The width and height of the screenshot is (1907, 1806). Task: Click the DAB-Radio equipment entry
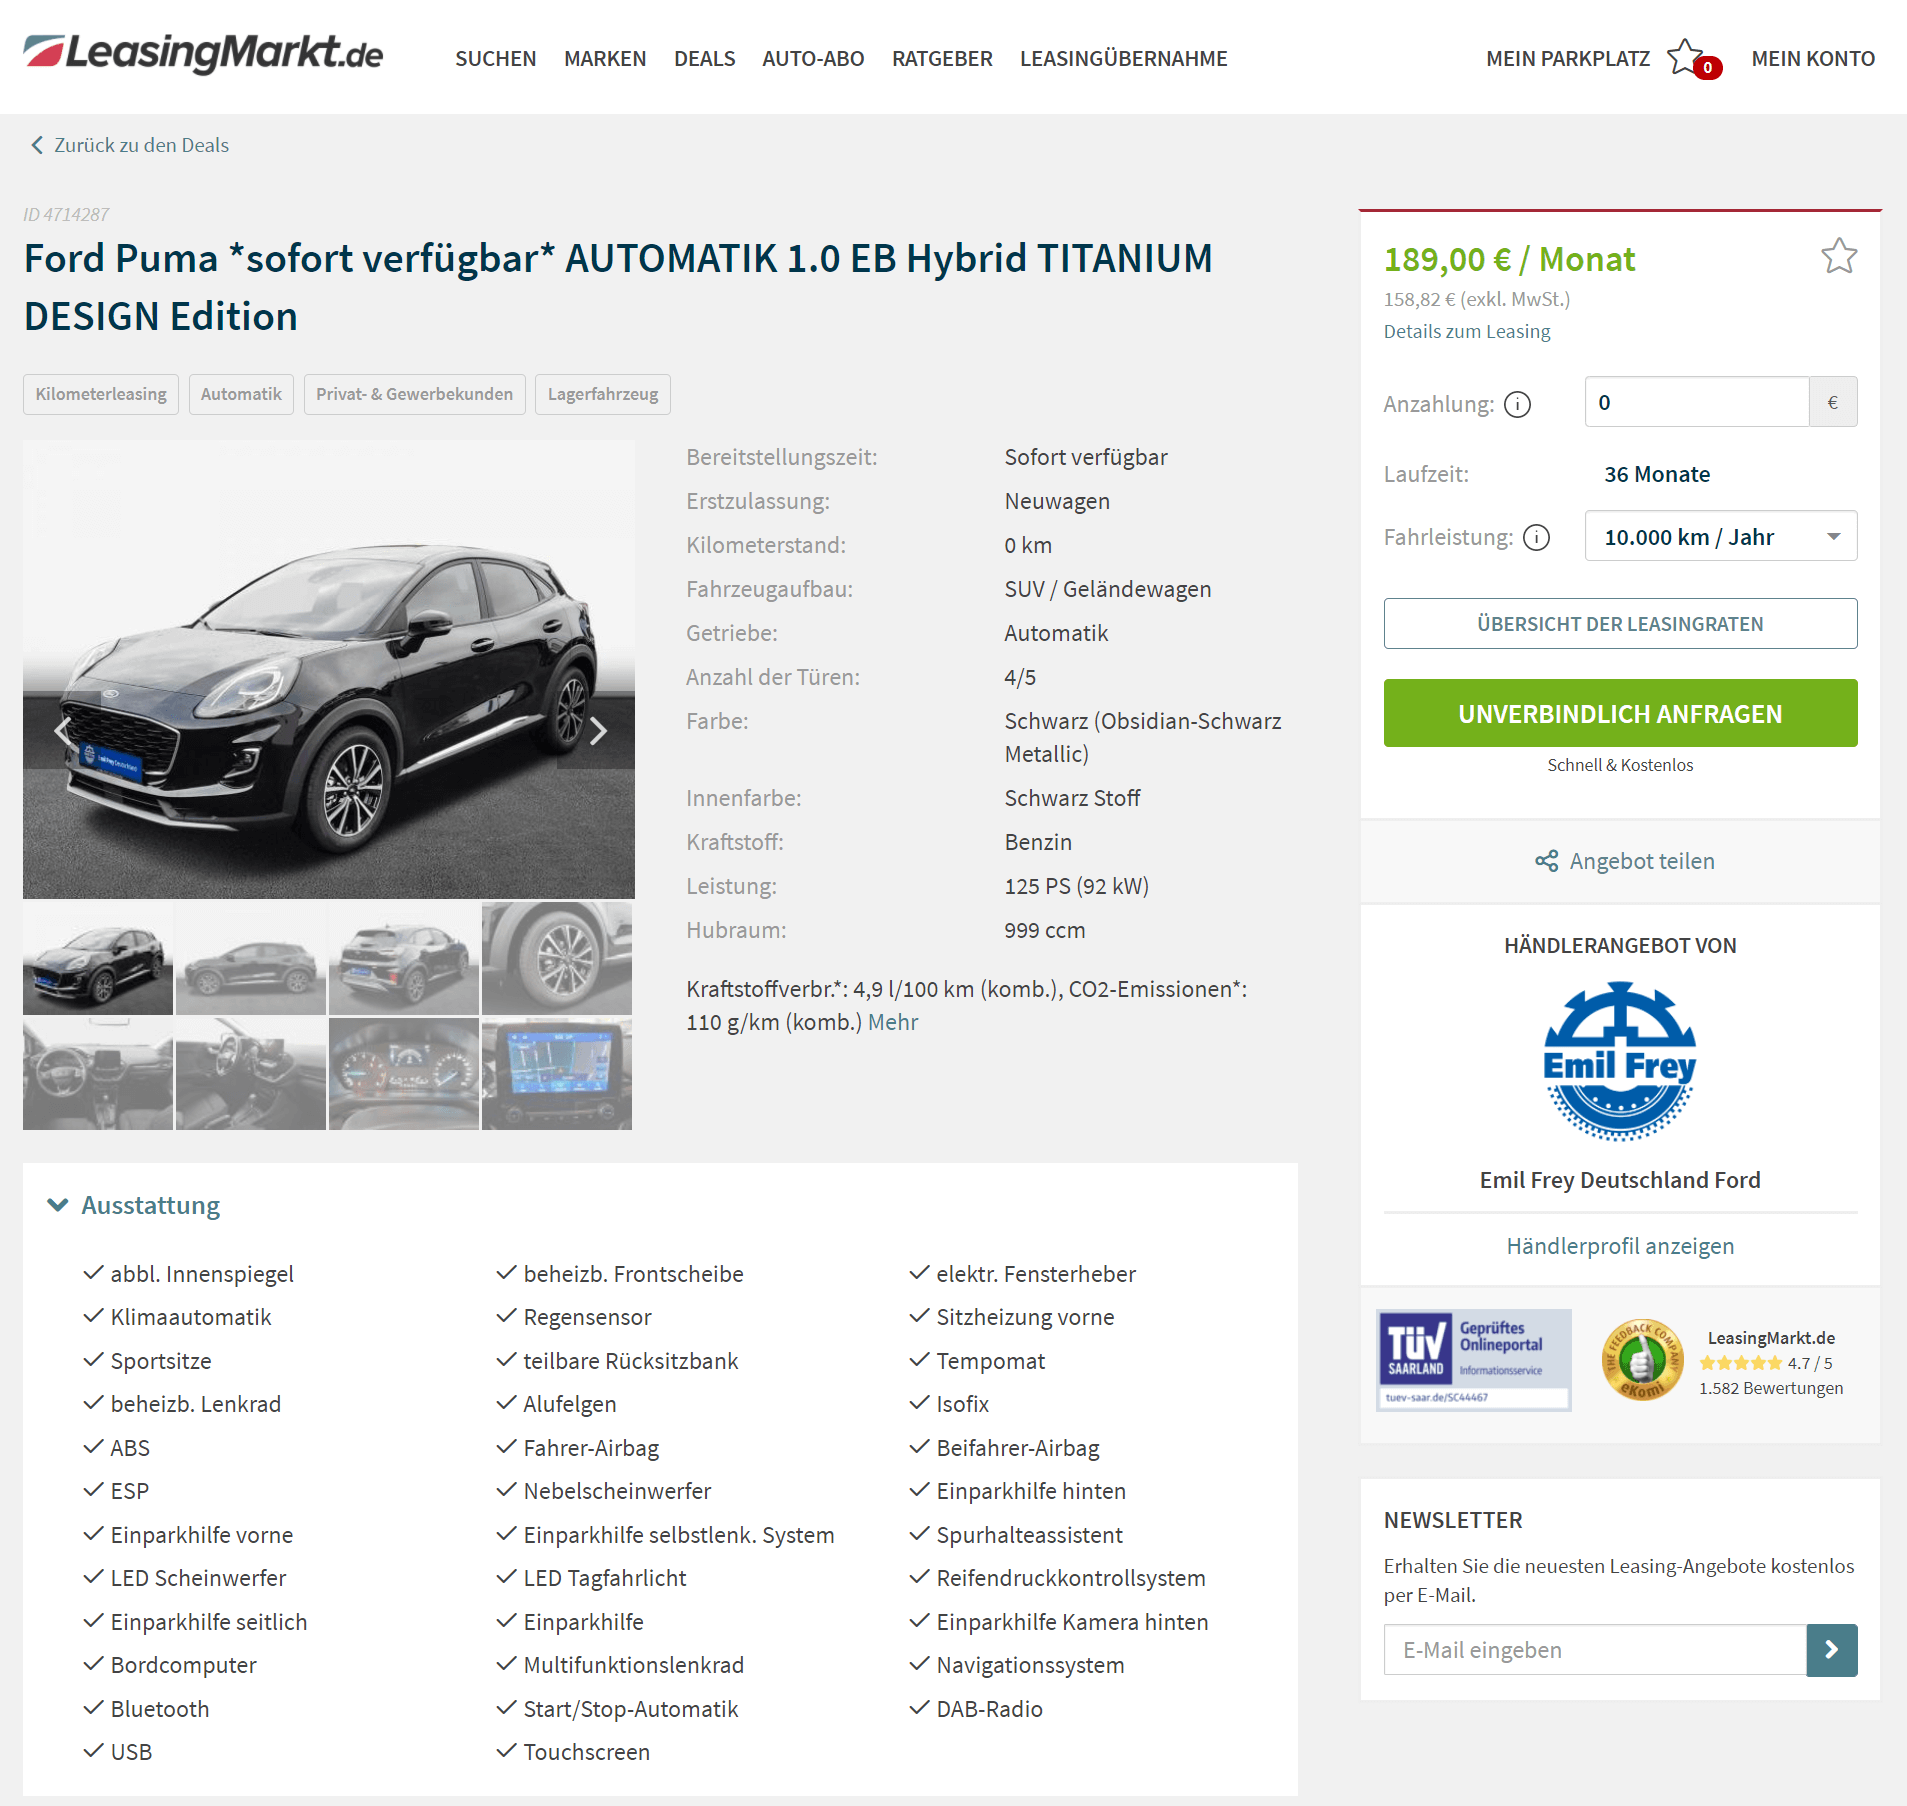989,1709
